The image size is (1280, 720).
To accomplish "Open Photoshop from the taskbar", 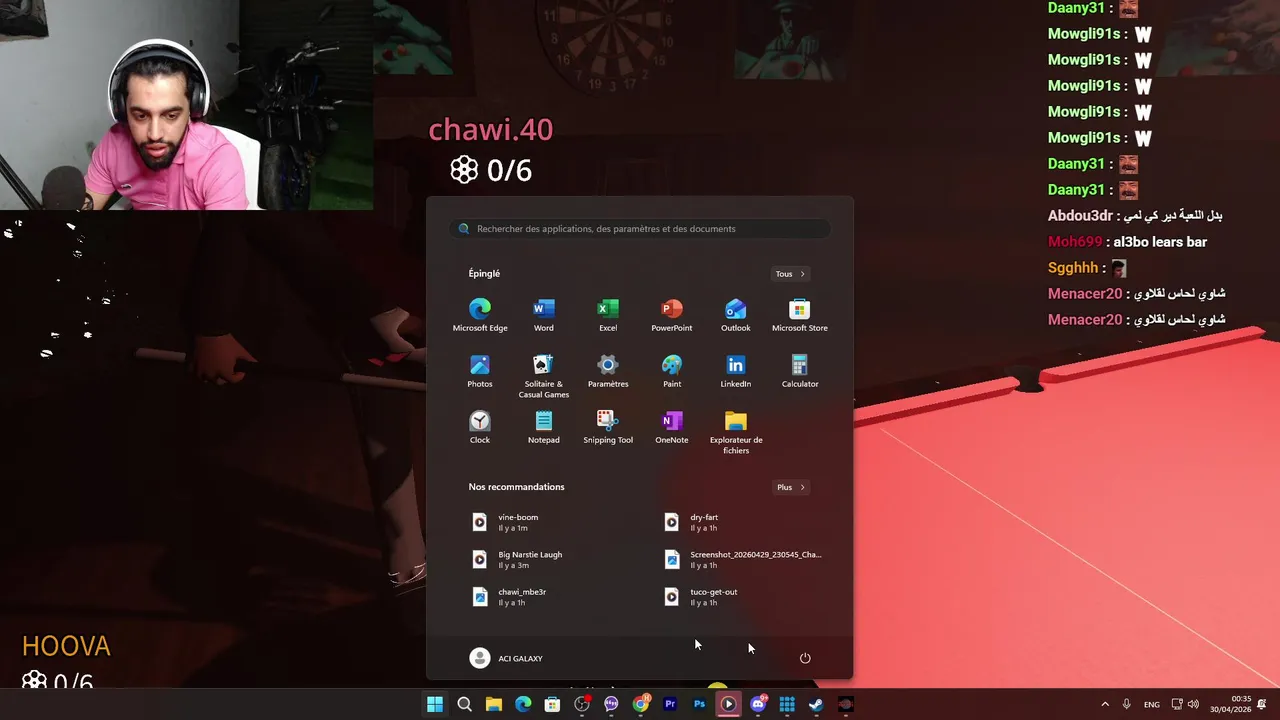I will (x=699, y=704).
